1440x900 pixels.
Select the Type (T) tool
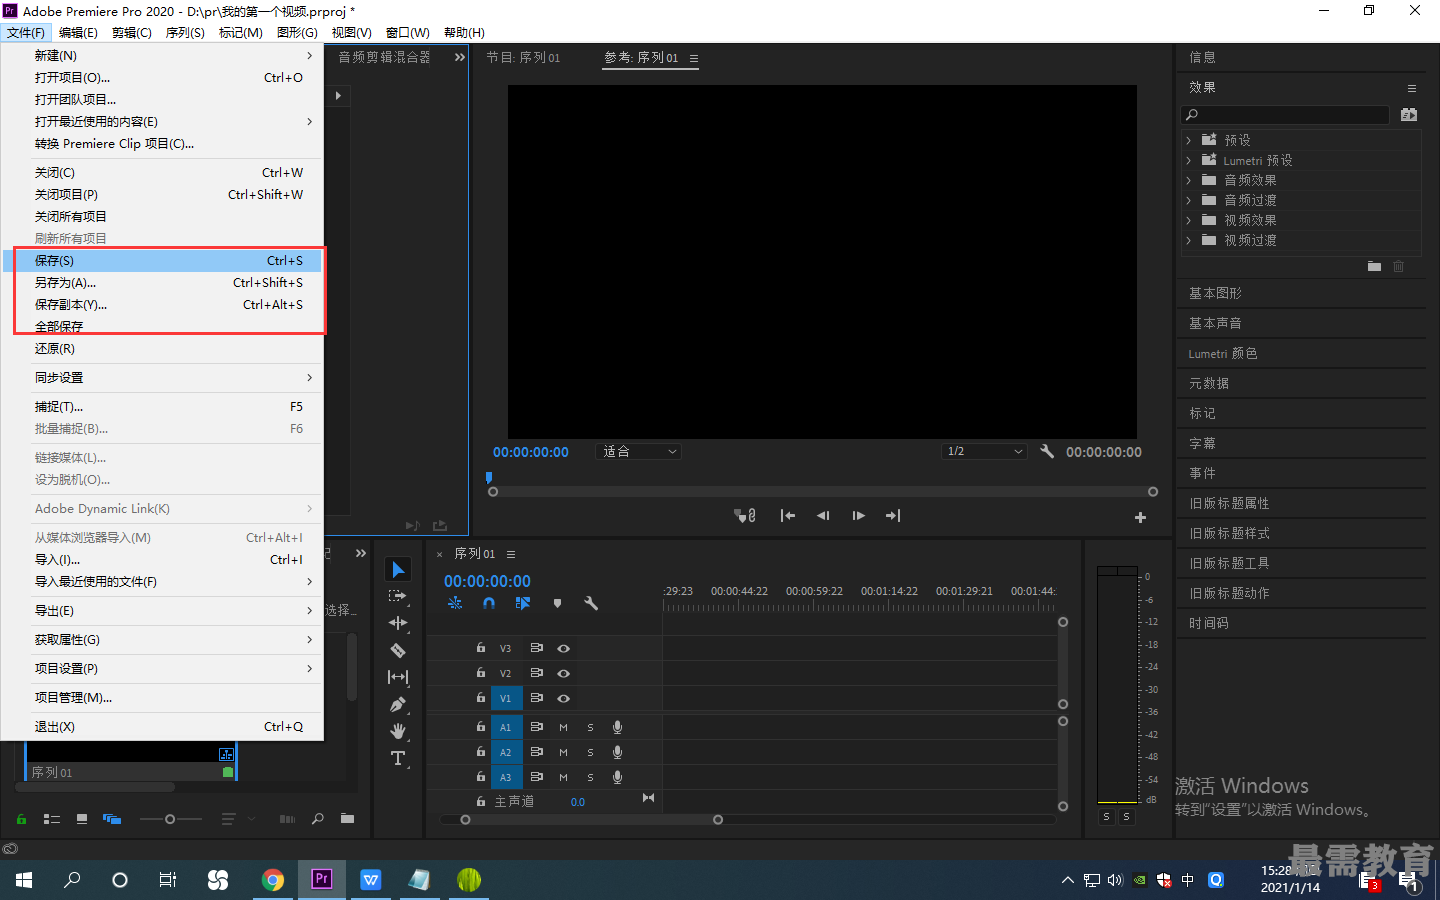coord(398,758)
